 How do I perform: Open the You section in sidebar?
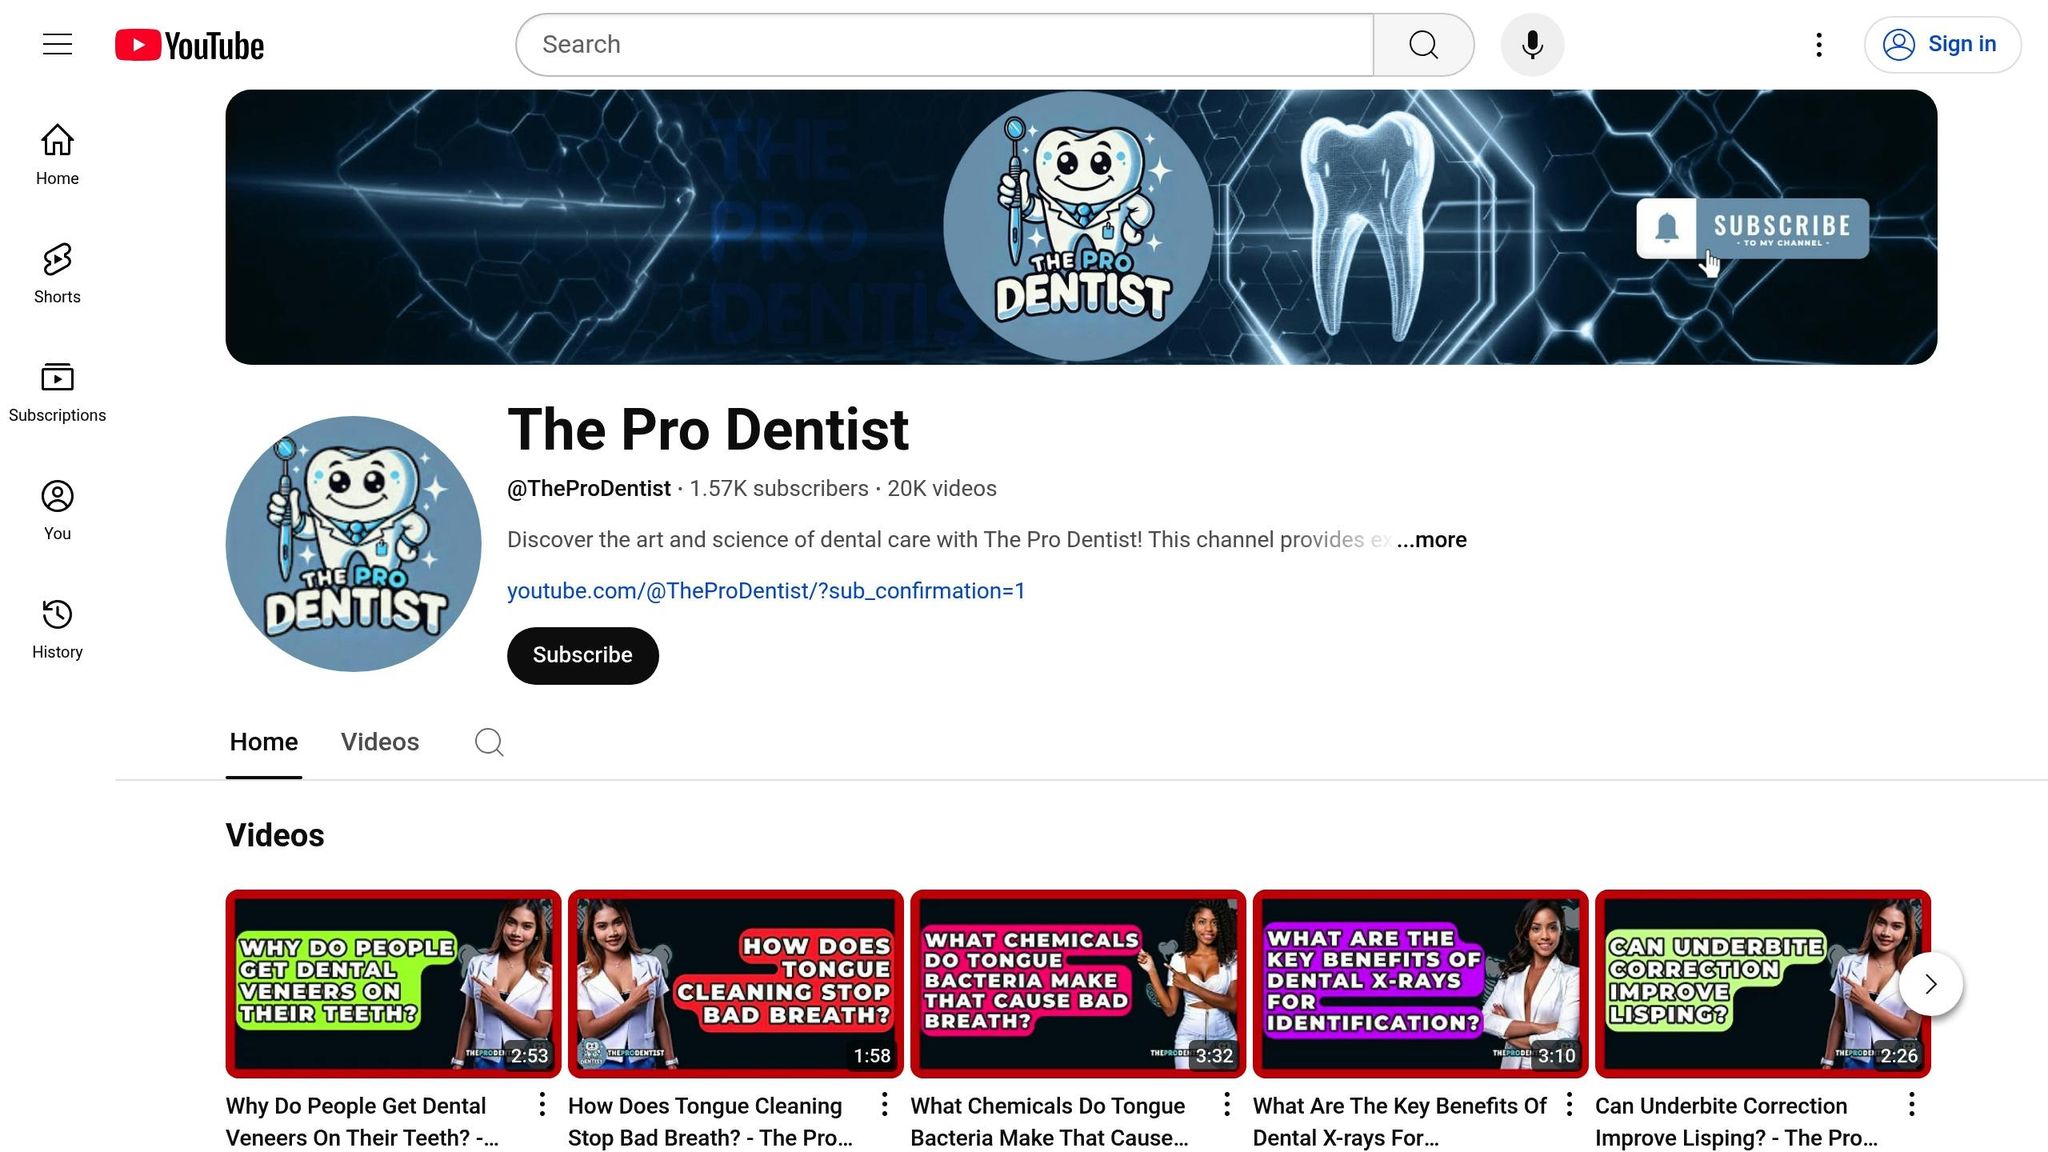click(57, 510)
